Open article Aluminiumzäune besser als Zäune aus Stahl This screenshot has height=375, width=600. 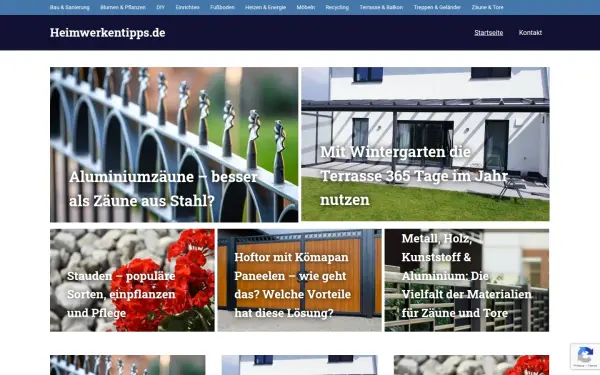tap(174, 145)
